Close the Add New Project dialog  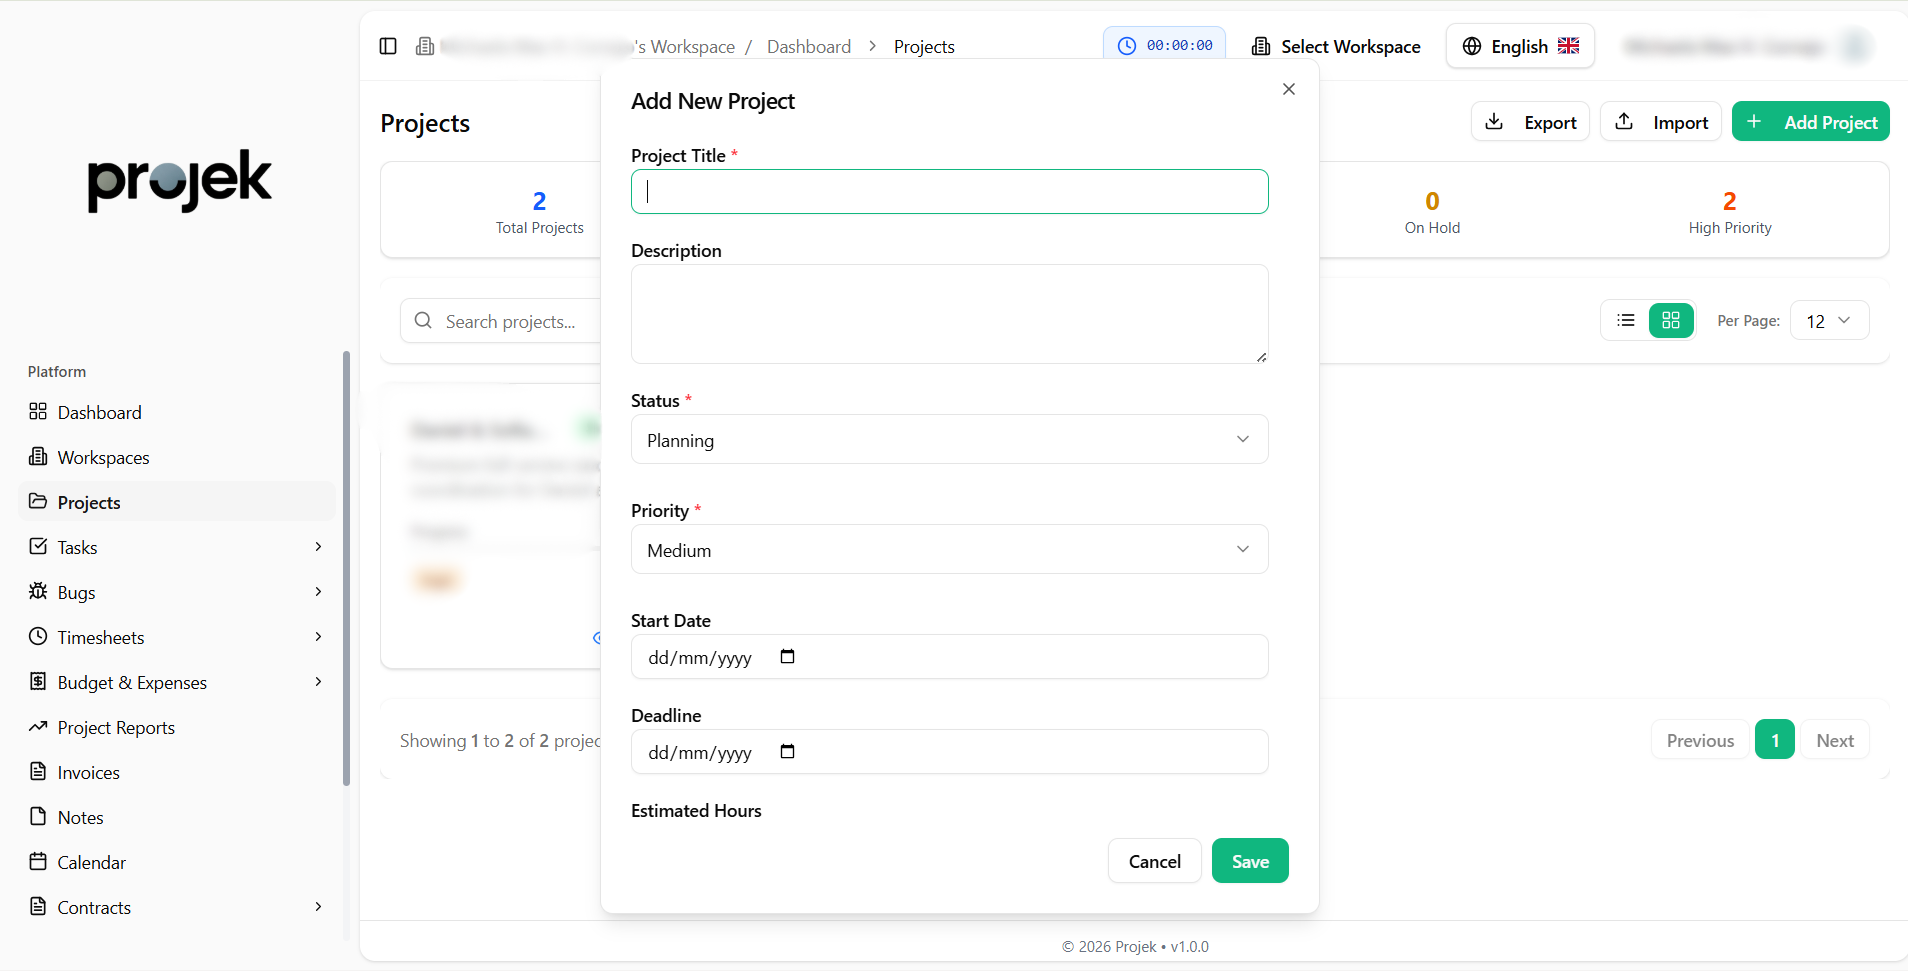1288,89
